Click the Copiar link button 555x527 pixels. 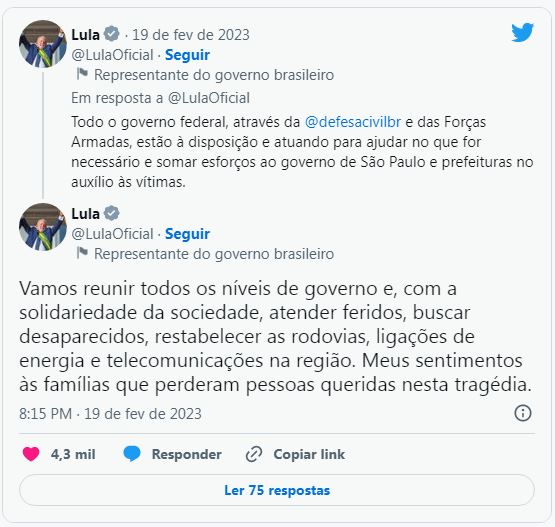click(309, 454)
